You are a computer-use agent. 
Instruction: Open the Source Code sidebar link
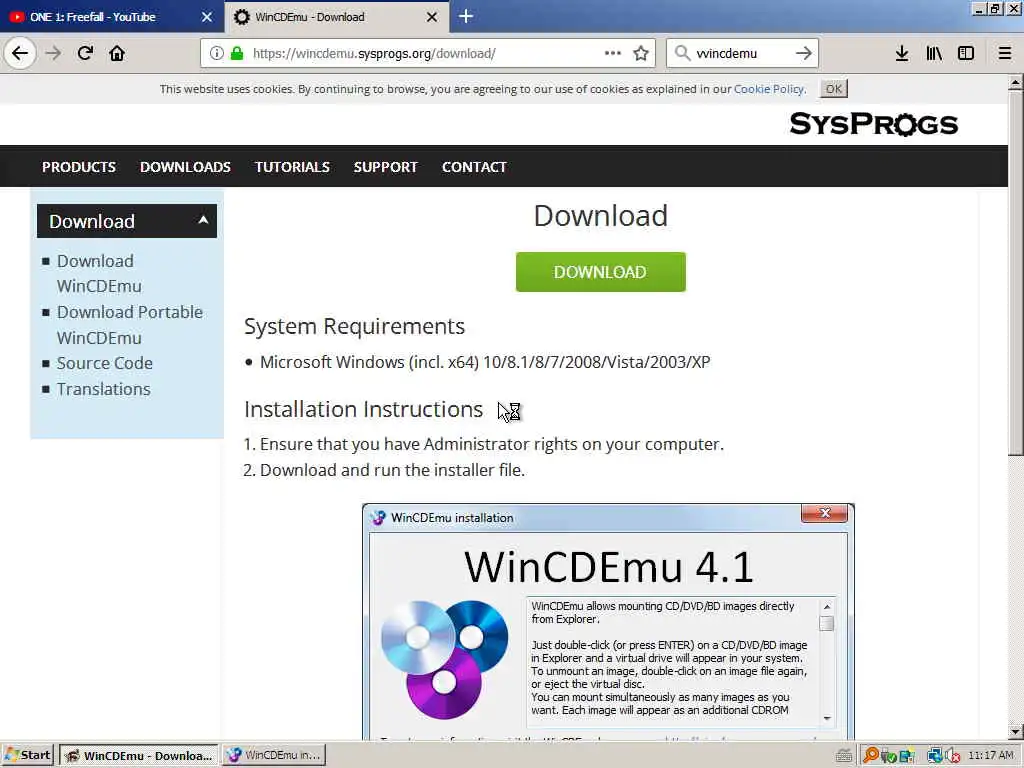pyautogui.click(x=104, y=363)
